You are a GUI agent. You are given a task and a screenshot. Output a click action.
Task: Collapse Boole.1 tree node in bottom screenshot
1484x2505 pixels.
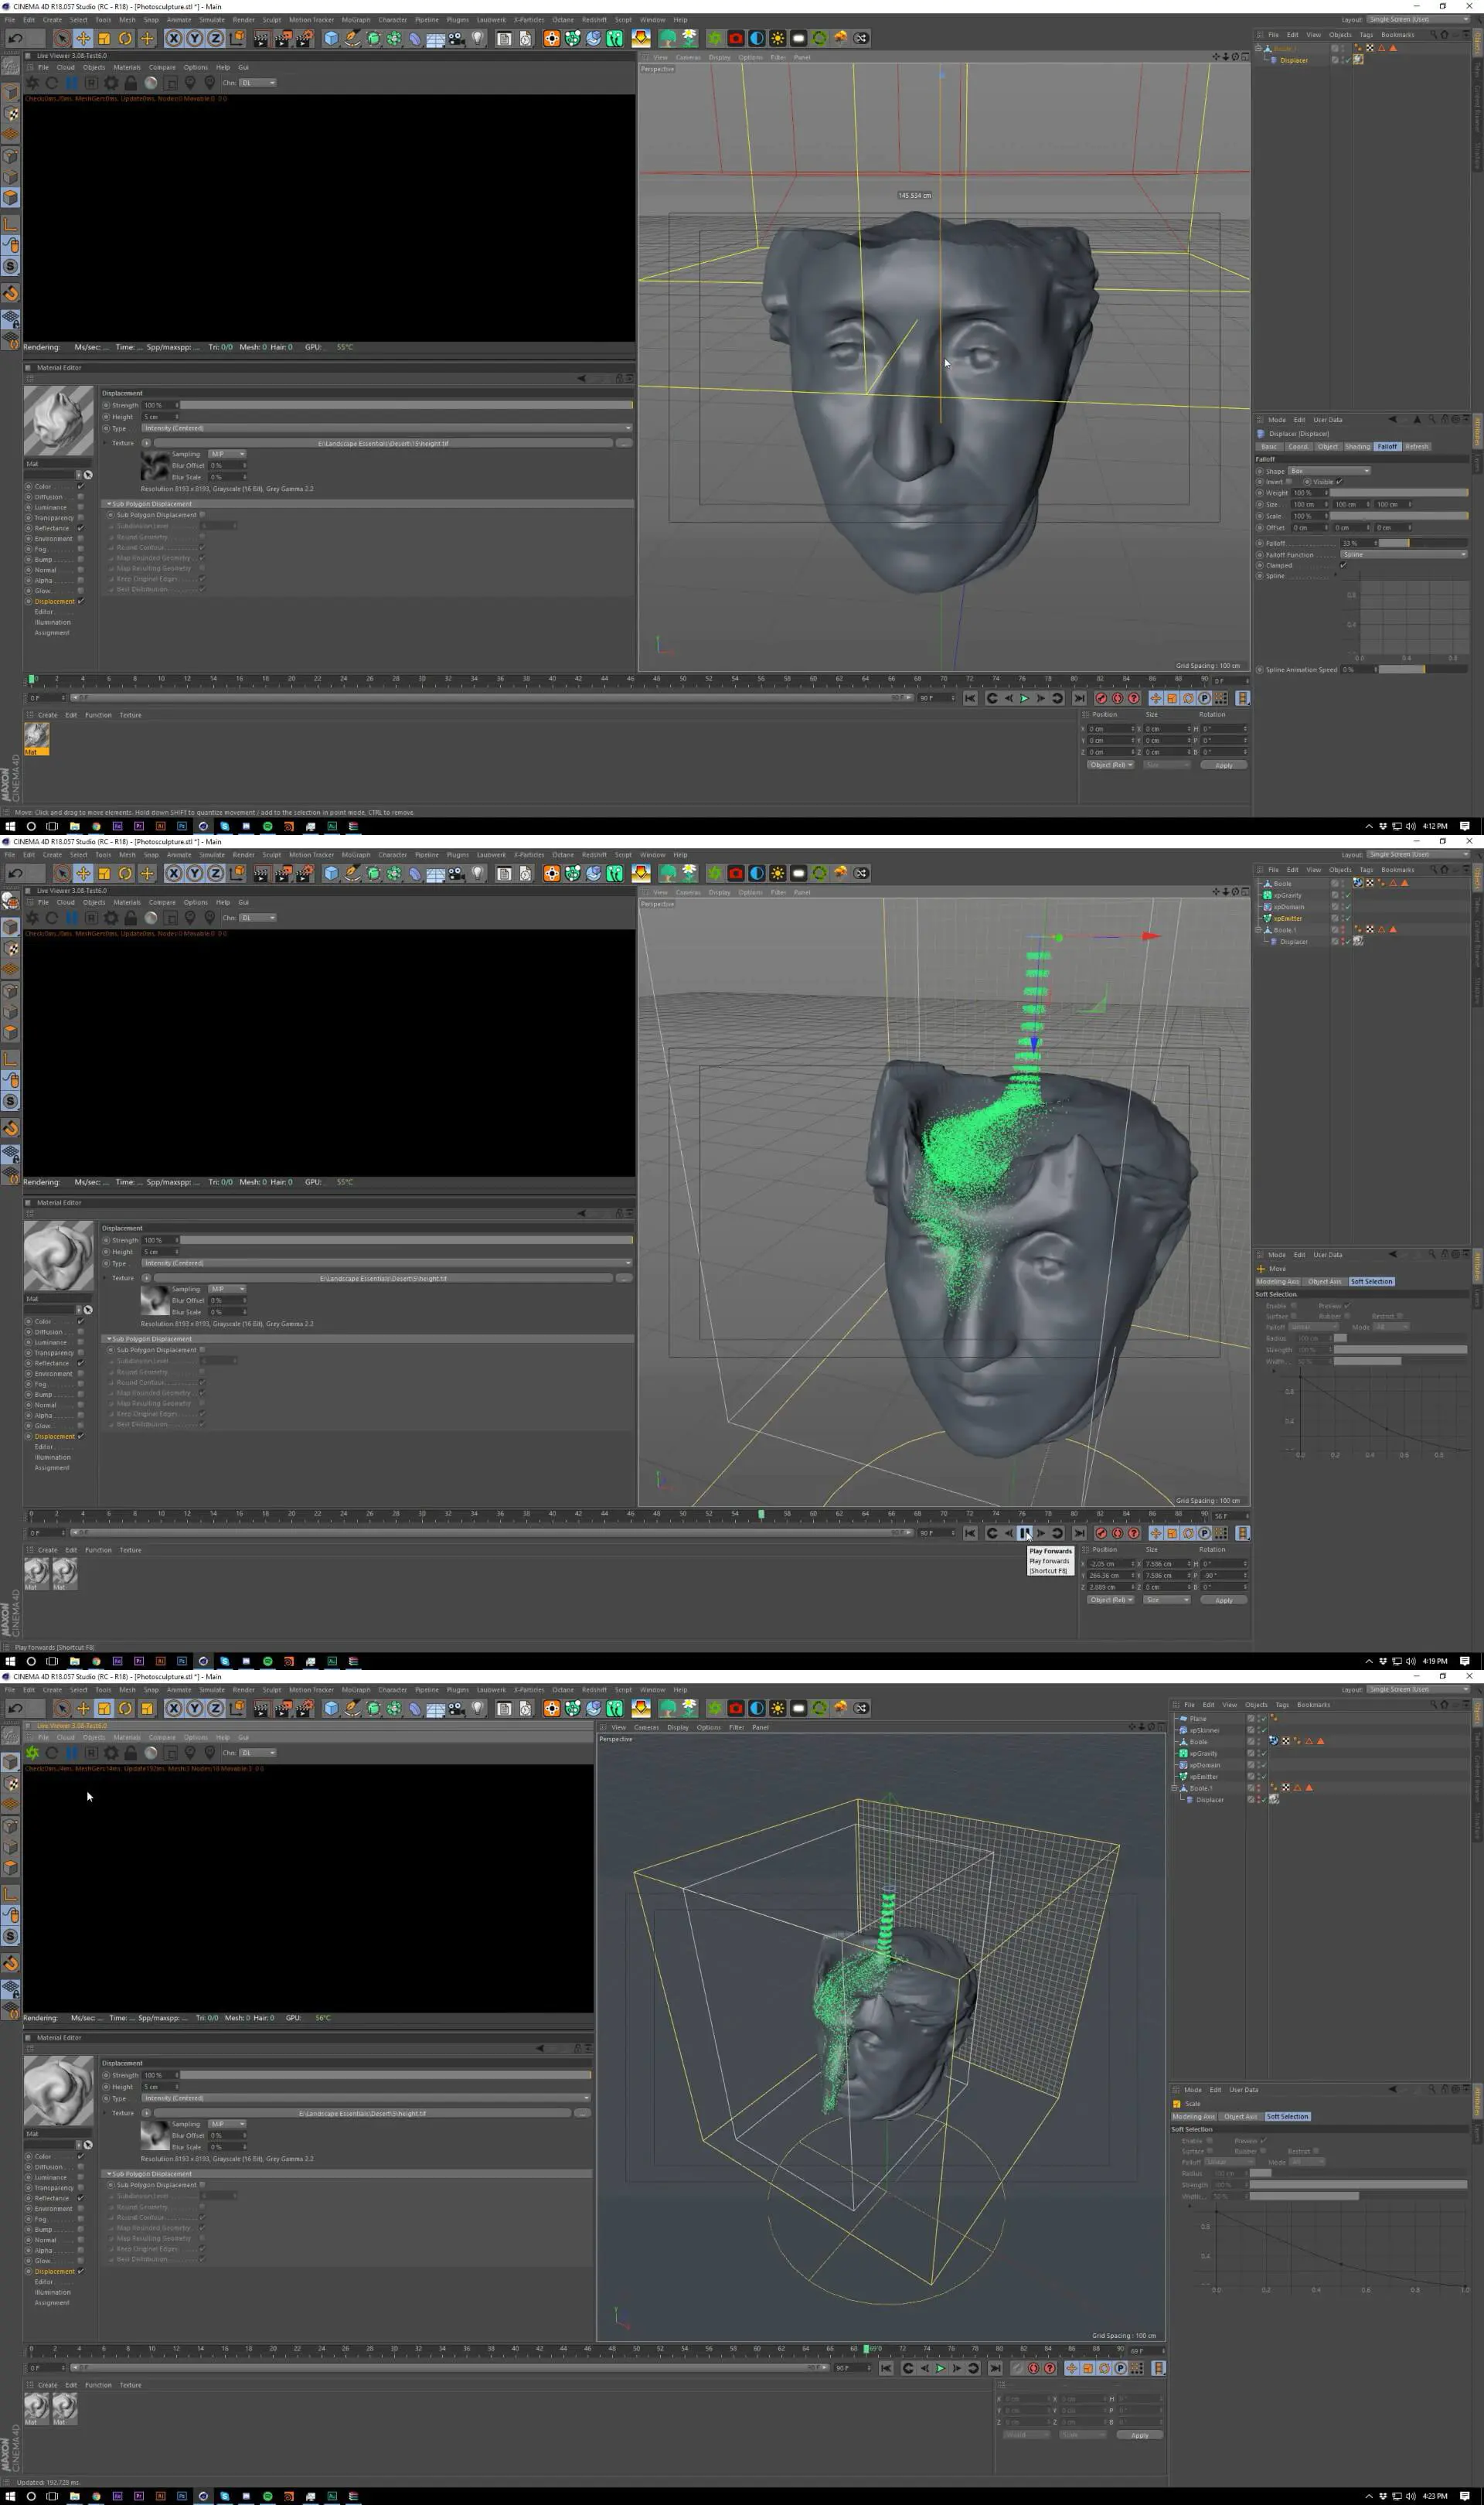tap(1174, 1788)
